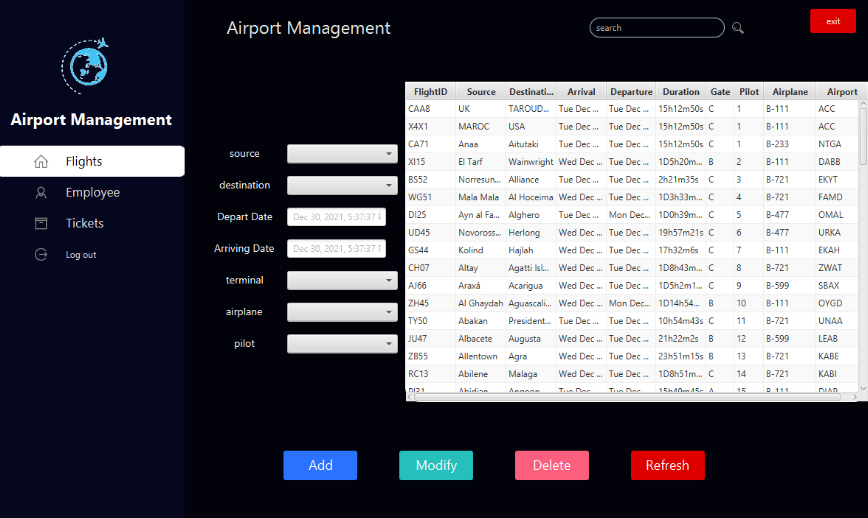Sort by FlightID column header
868x518 pixels.
[x=431, y=92]
